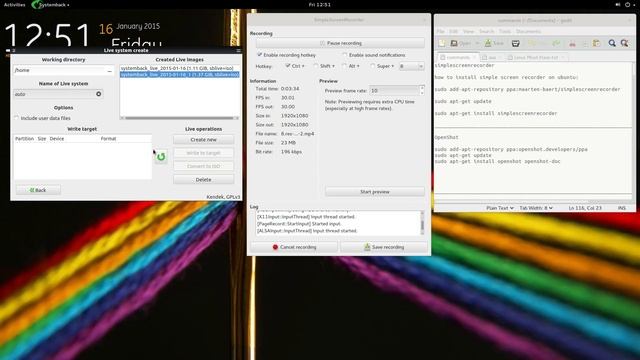Open Activities overview in the top bar
Screen dimensions: 640x360
14,4
